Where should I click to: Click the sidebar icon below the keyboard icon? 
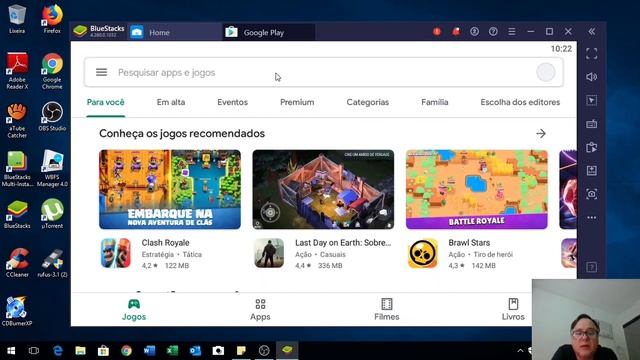(591, 147)
